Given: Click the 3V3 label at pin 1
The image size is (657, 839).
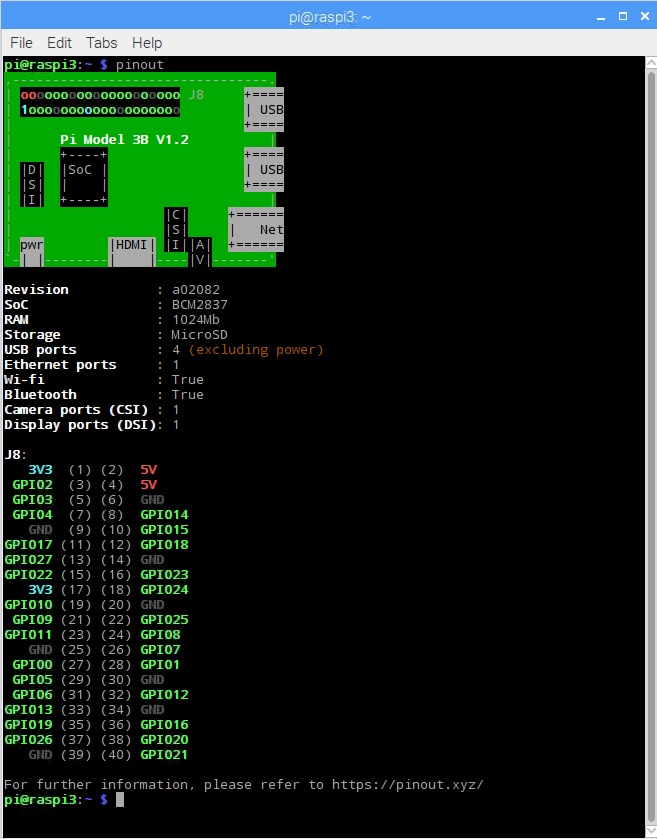Looking at the screenshot, I should (40, 470).
